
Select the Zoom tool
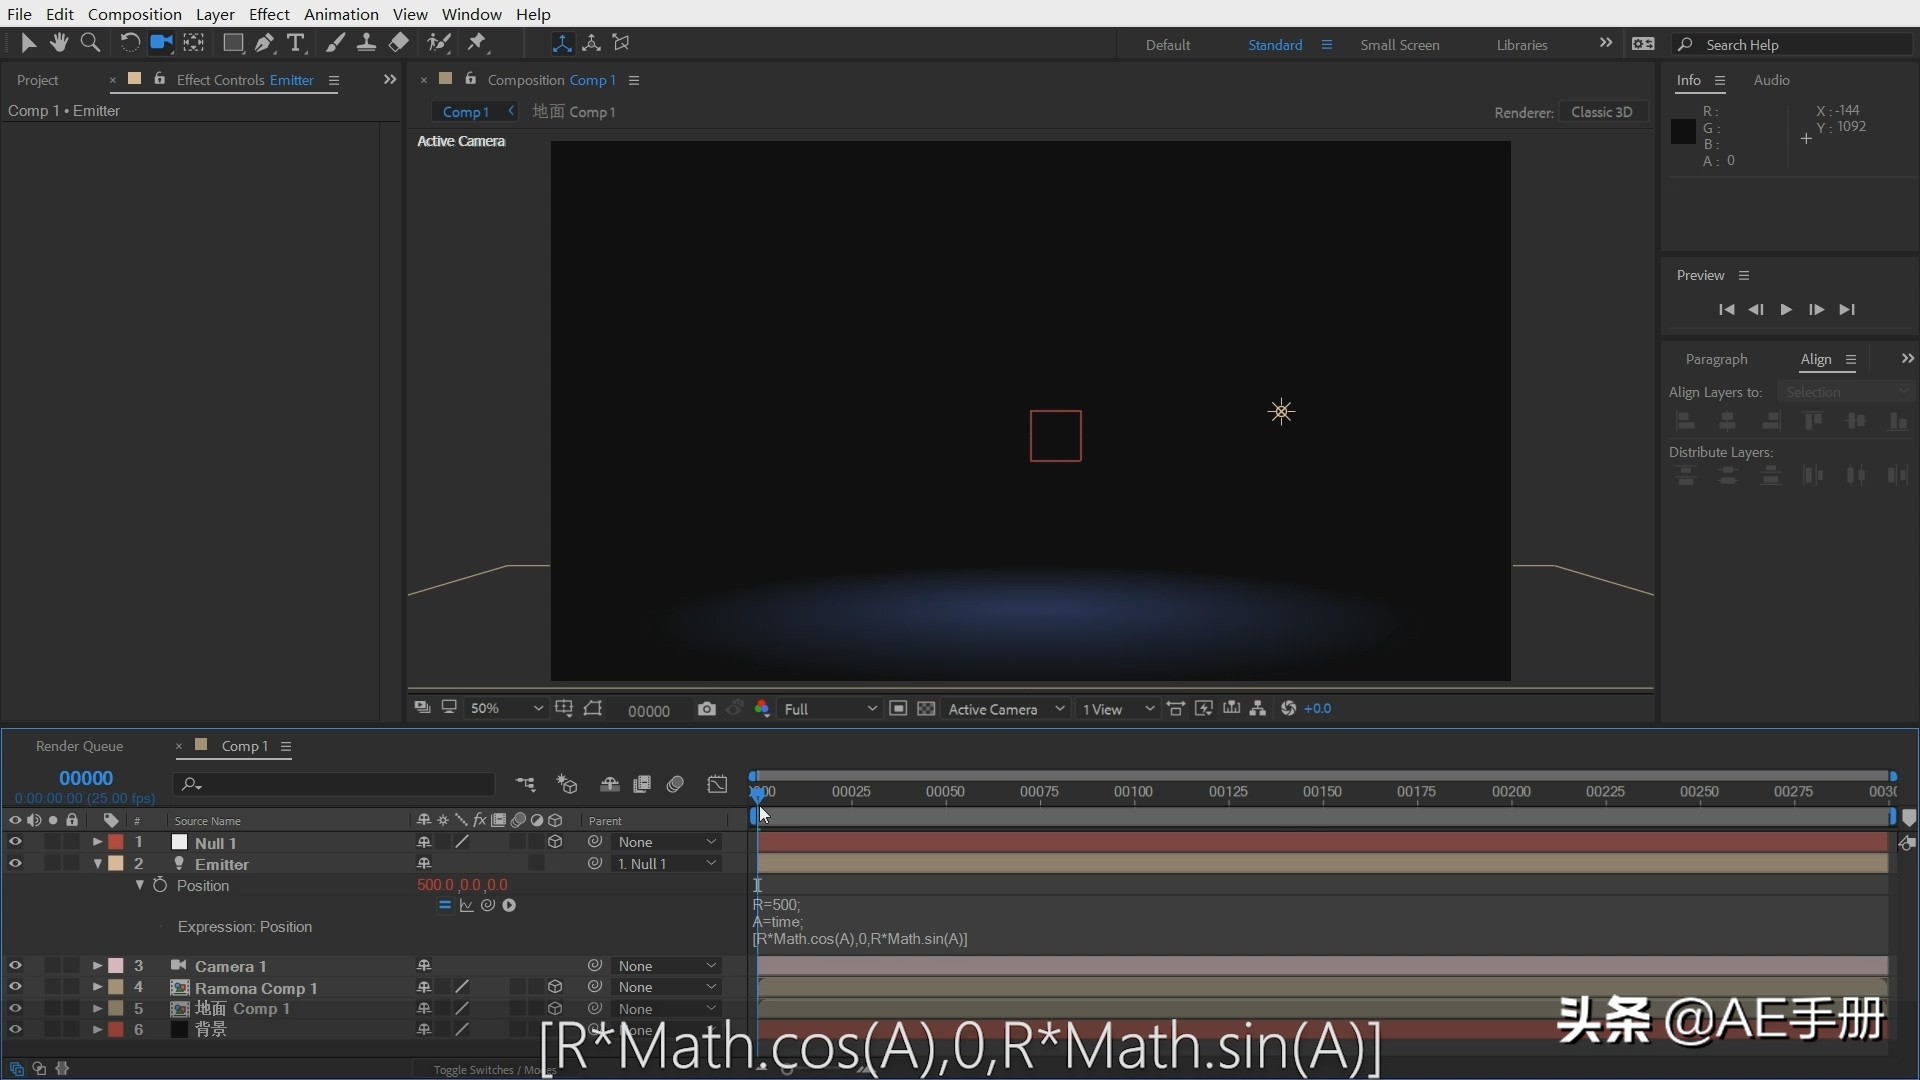[x=90, y=42]
